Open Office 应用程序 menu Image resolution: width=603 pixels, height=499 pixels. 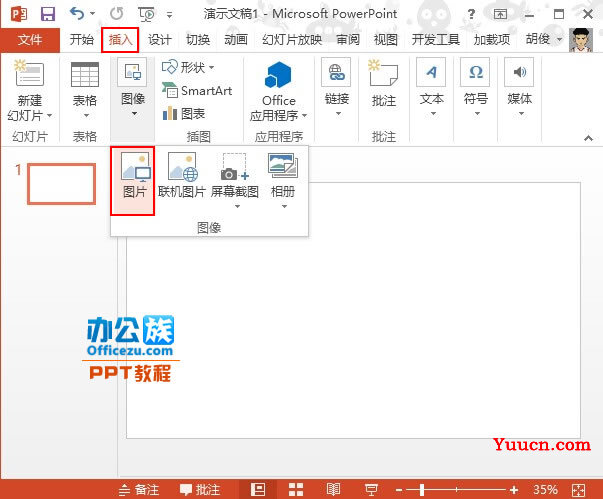(x=278, y=91)
